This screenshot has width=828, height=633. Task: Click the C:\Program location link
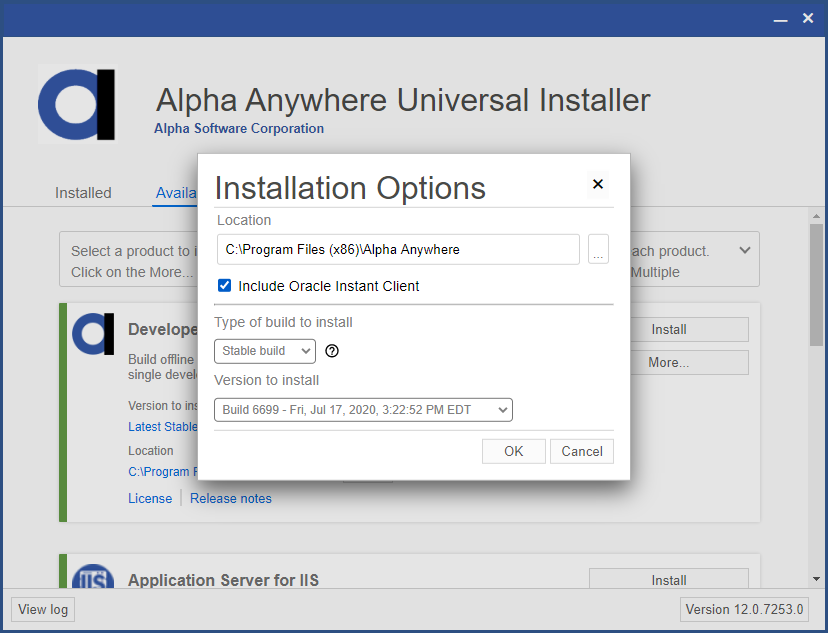tap(163, 471)
